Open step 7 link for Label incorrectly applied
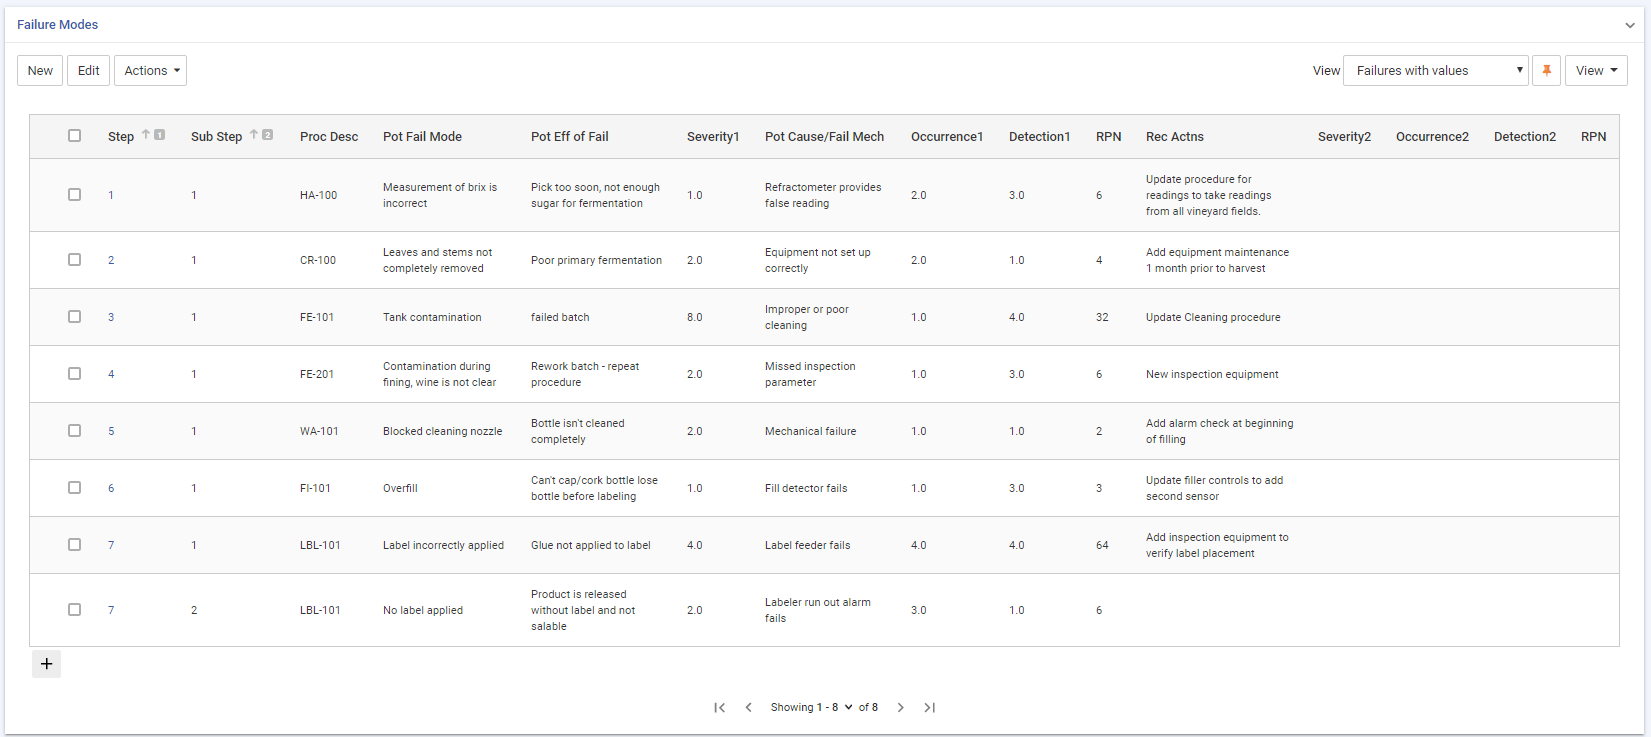The width and height of the screenshot is (1651, 737). click(111, 546)
